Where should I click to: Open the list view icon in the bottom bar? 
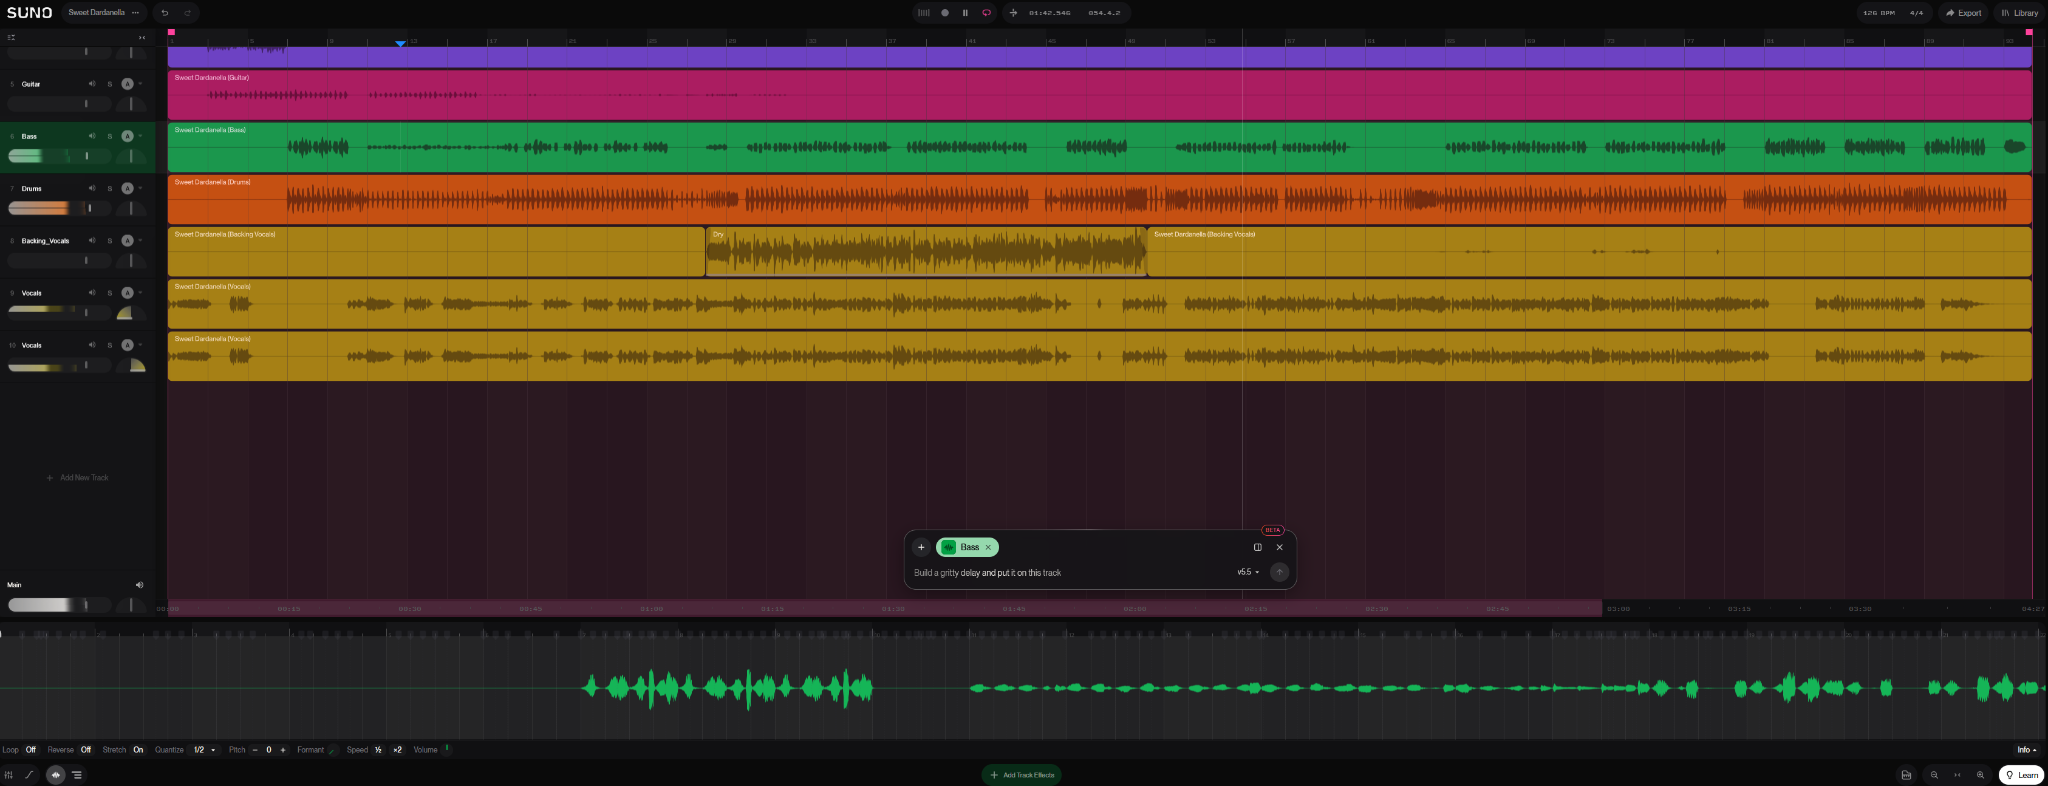coord(77,775)
